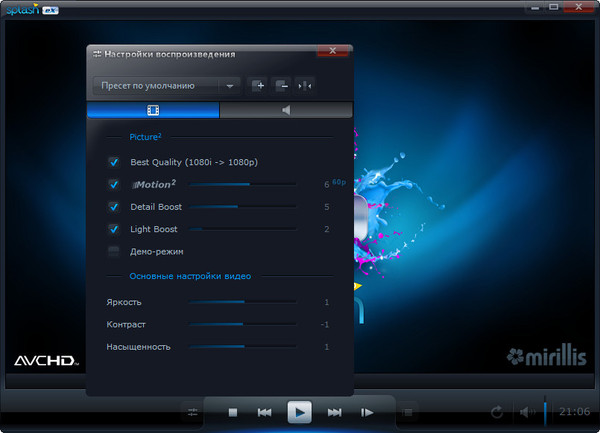Disable the Detail Boost checkbox
This screenshot has width=600, height=433.
114,207
